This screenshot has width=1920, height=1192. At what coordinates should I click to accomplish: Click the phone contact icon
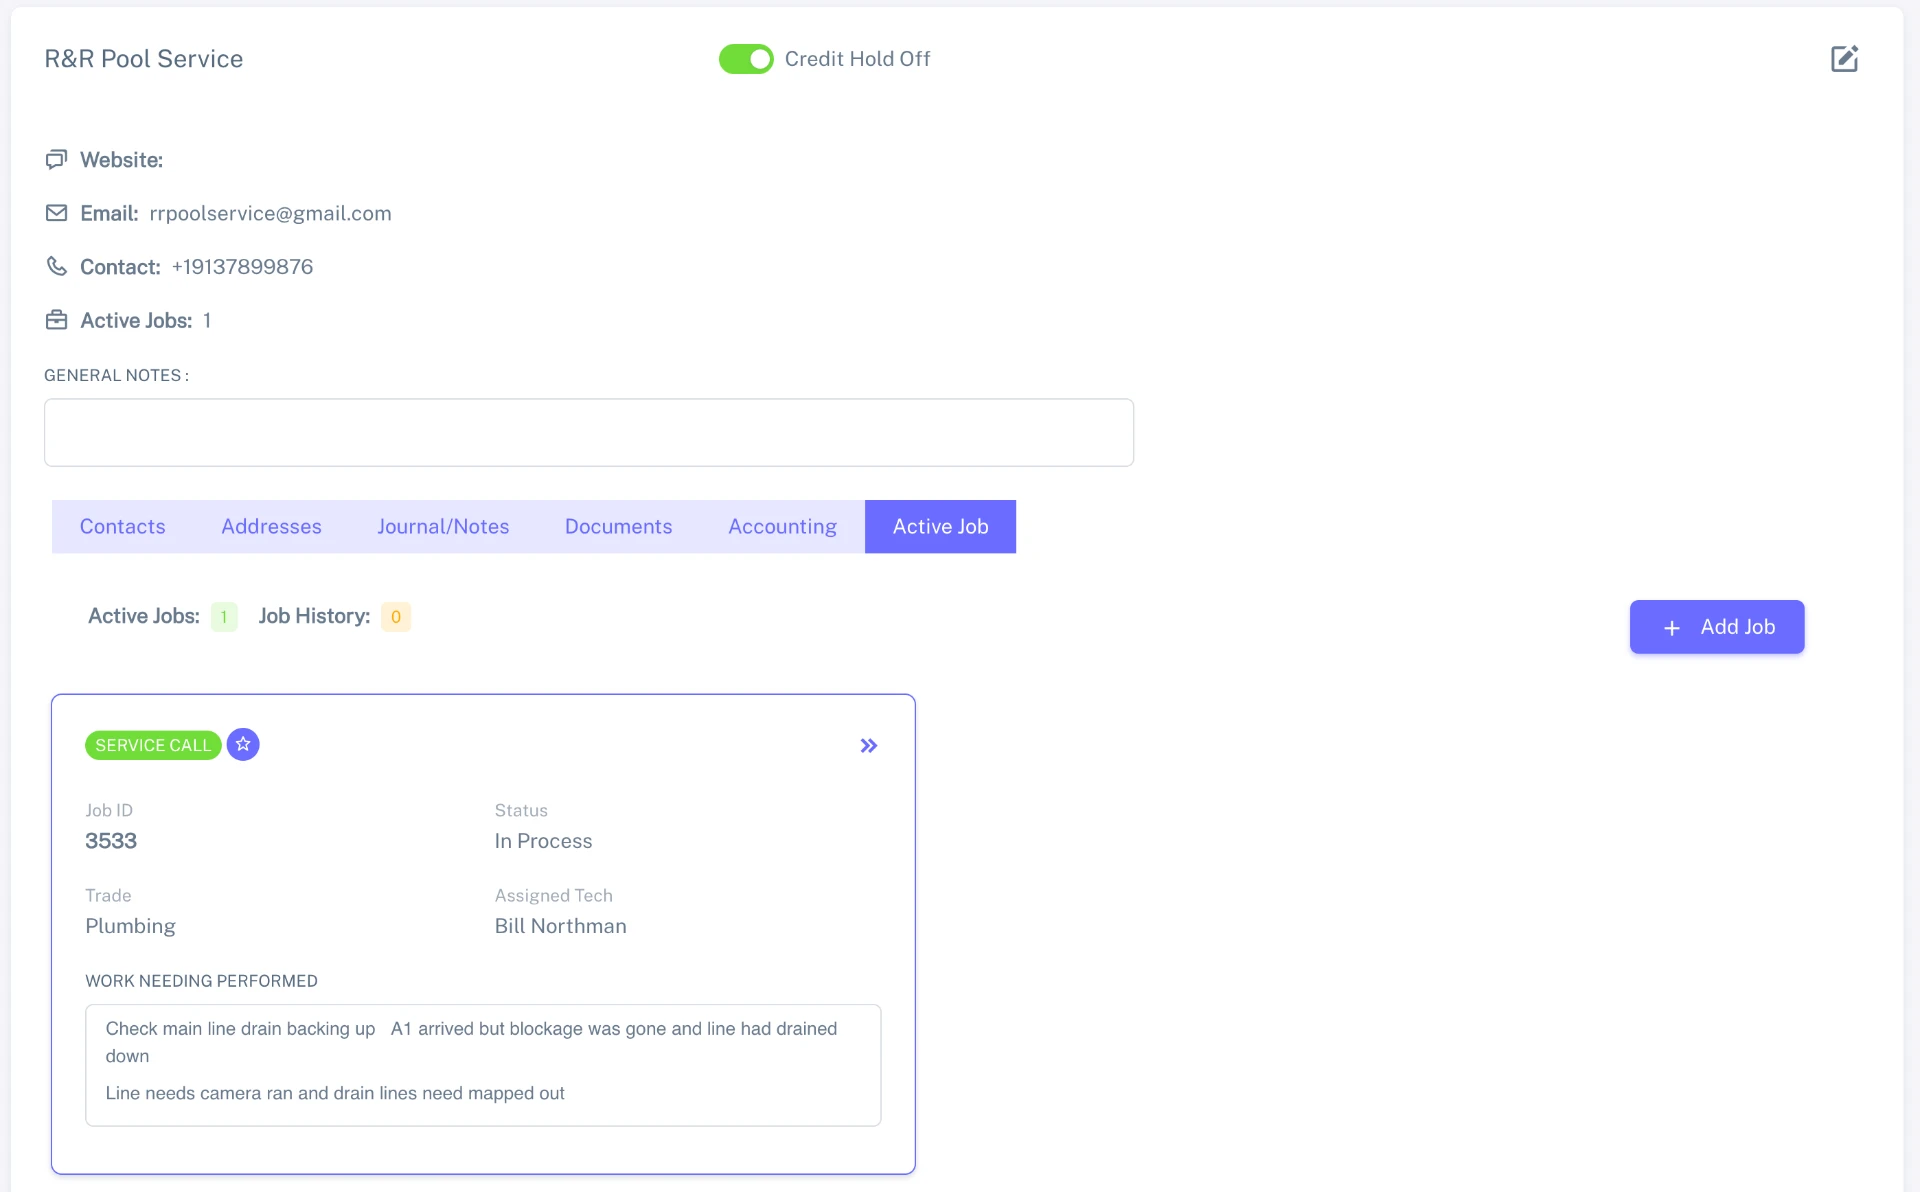pos(57,266)
